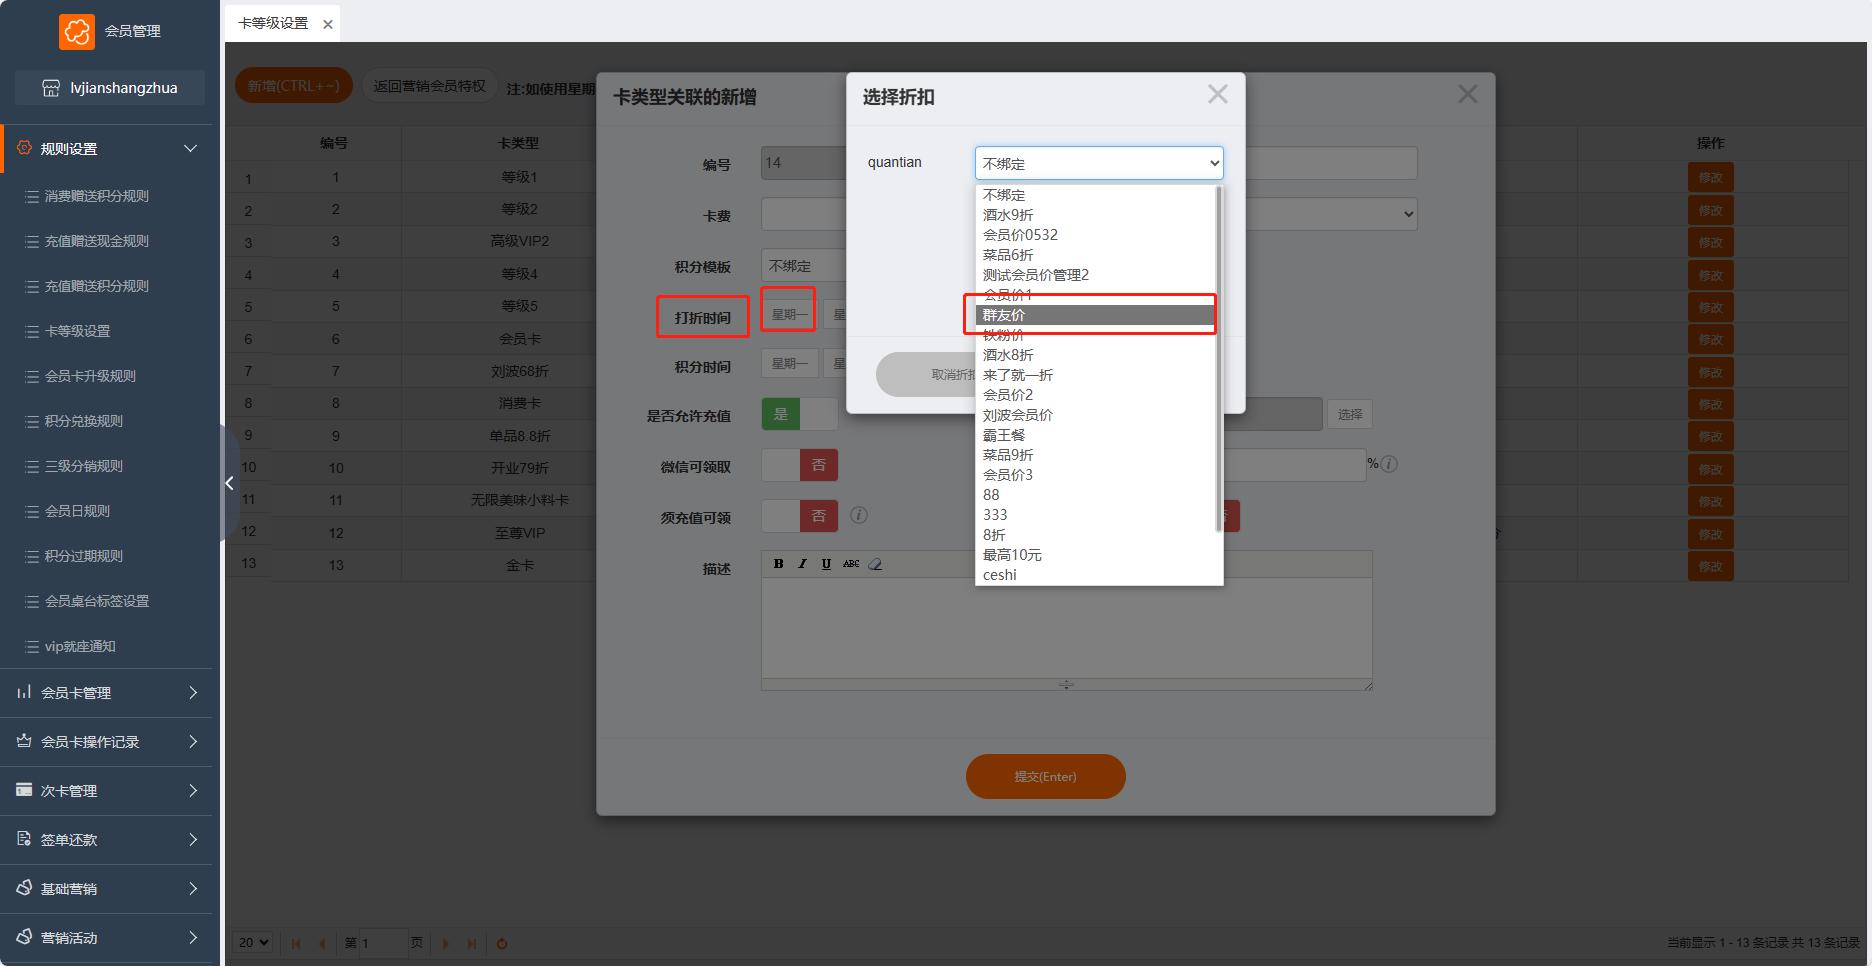Click the 提交(Enter) button

coord(1045,776)
